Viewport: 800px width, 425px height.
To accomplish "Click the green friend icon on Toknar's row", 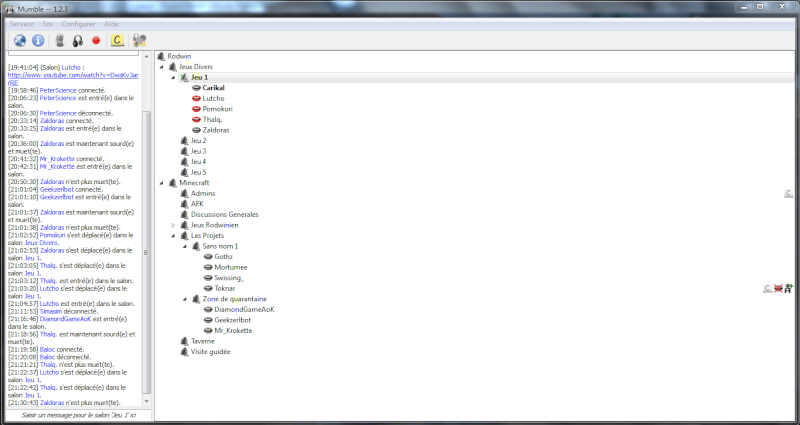I will pos(789,288).
